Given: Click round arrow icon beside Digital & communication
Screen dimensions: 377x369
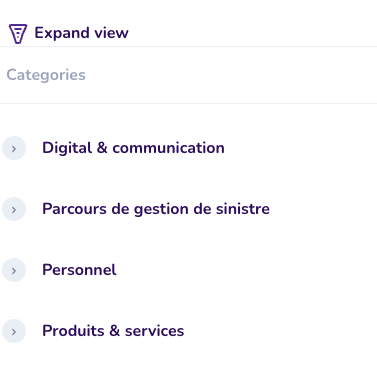Looking at the screenshot, I should pos(14,148).
